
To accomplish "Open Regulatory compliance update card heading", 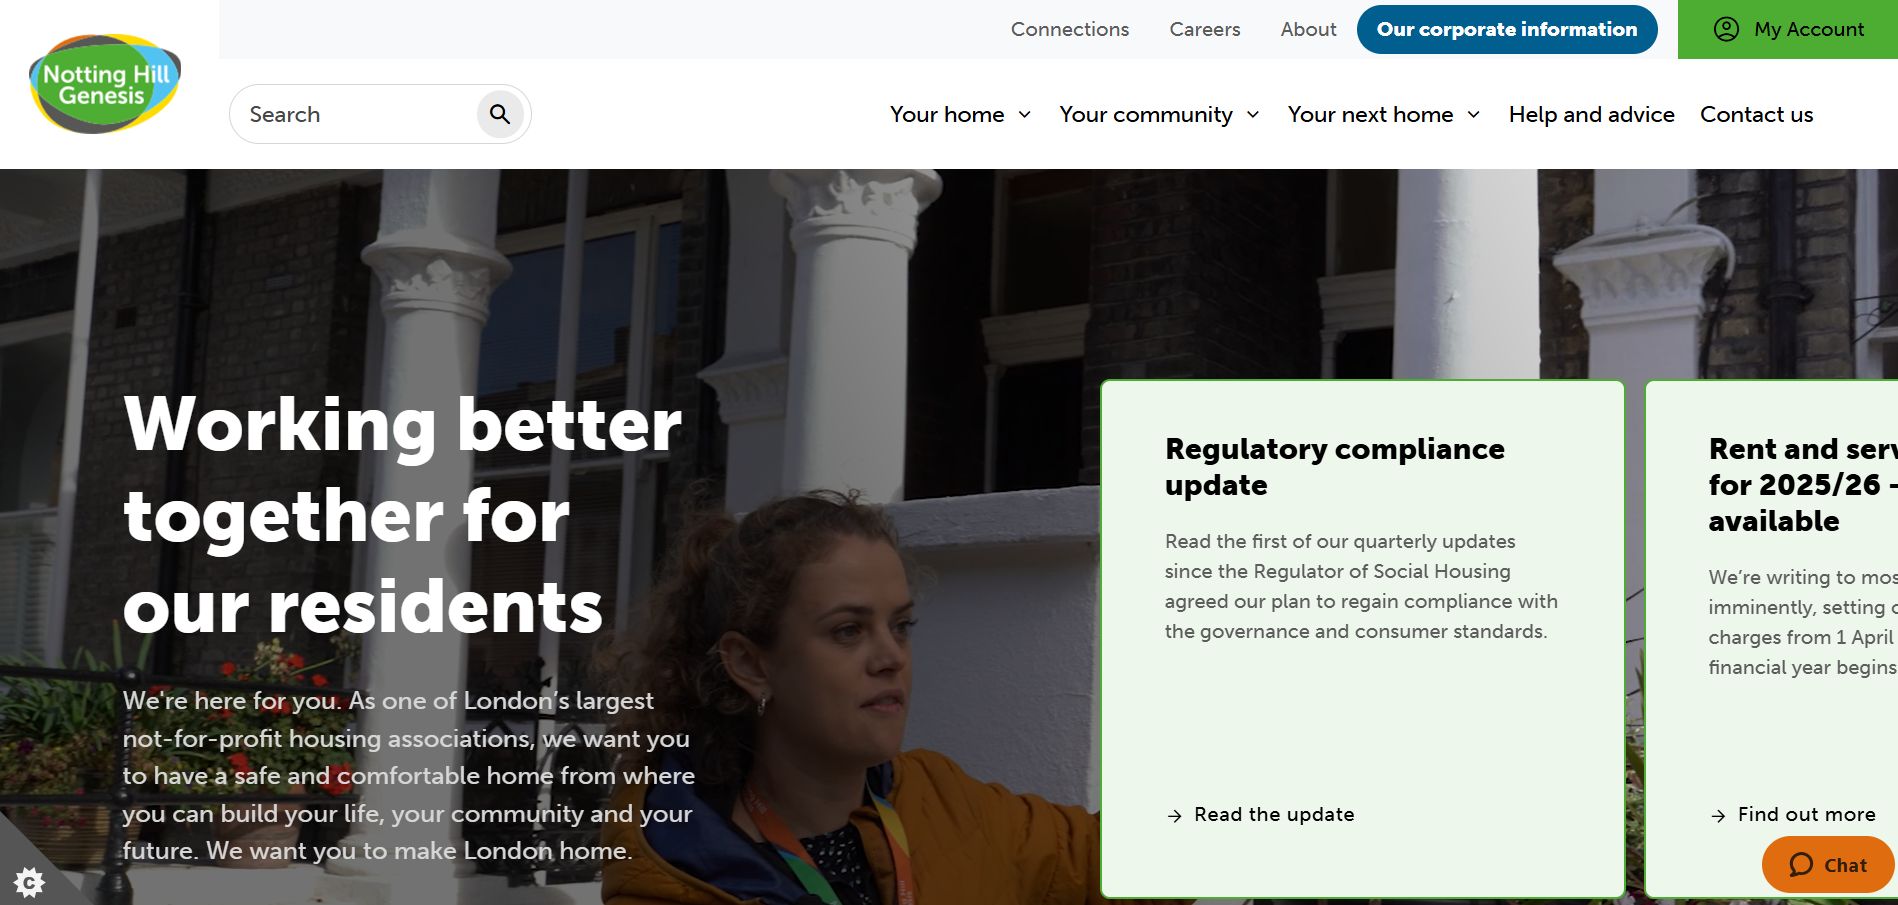I will pos(1334,467).
